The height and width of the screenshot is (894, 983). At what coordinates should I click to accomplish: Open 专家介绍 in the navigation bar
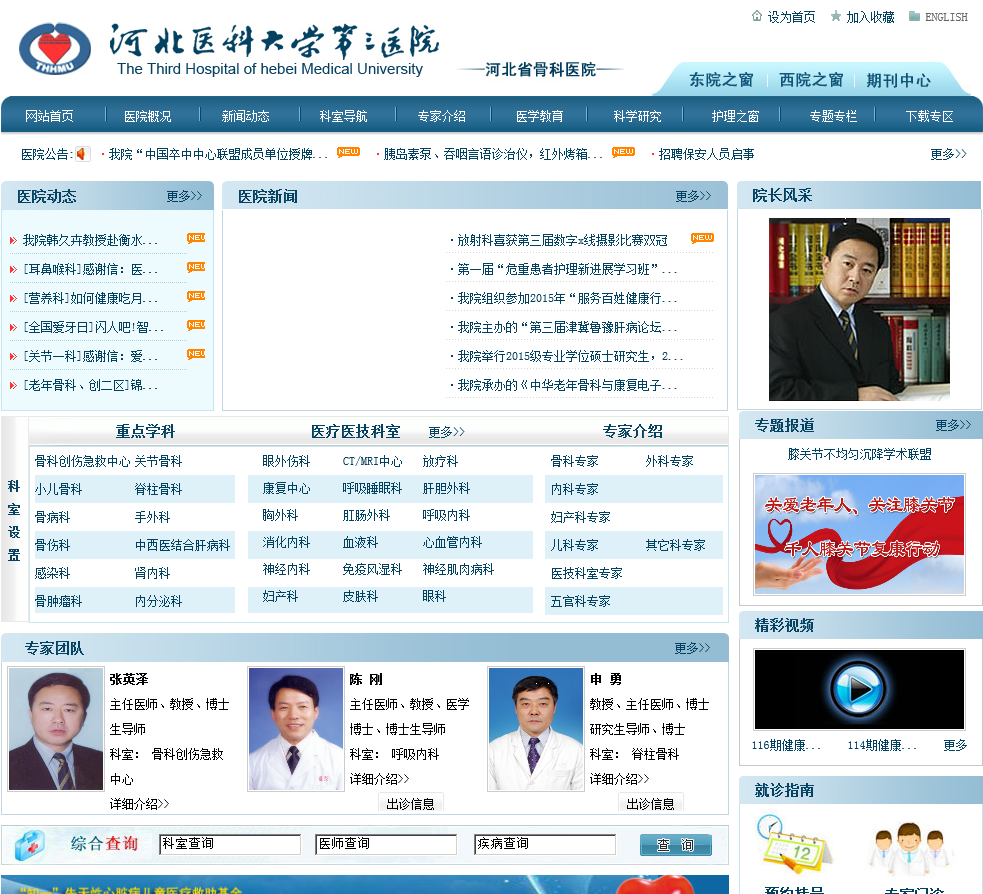coord(441,116)
